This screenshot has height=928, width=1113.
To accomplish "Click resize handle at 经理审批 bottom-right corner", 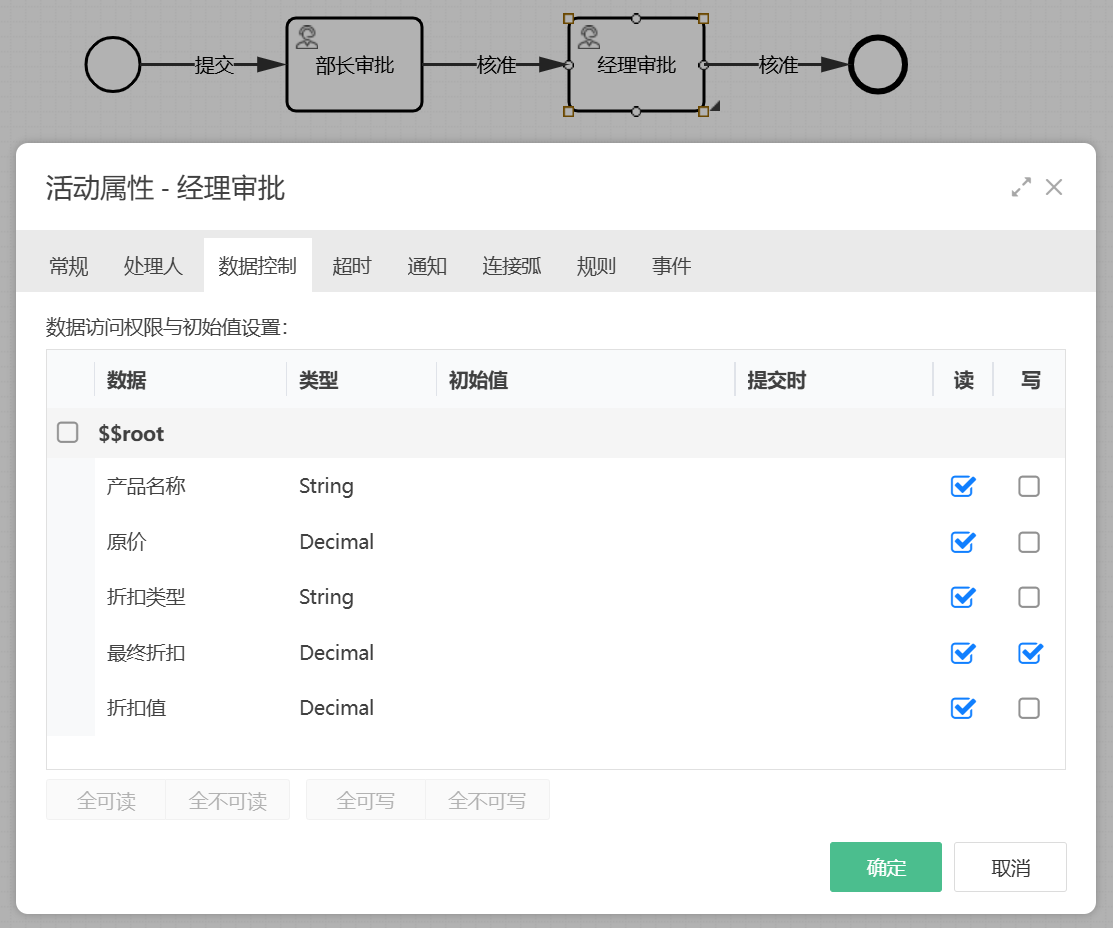I will (704, 111).
